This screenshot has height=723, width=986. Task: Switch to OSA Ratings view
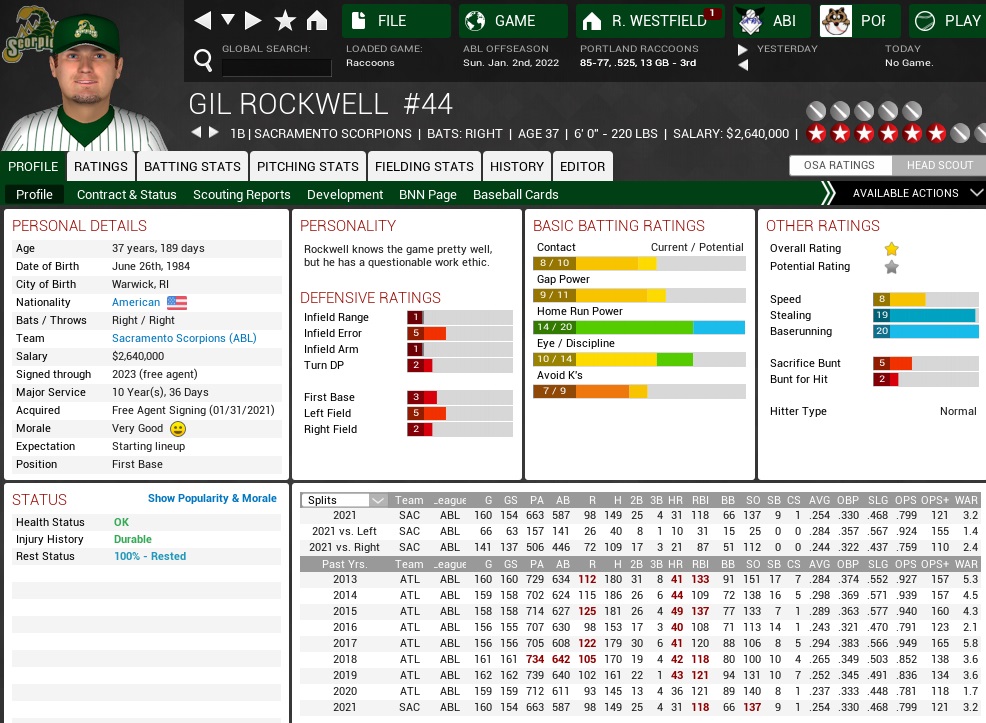point(839,165)
